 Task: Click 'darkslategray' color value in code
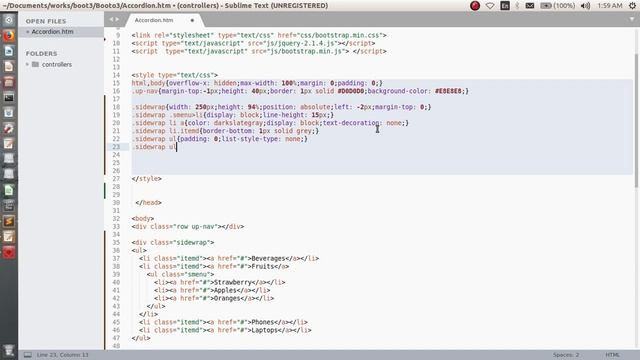(x=238, y=123)
